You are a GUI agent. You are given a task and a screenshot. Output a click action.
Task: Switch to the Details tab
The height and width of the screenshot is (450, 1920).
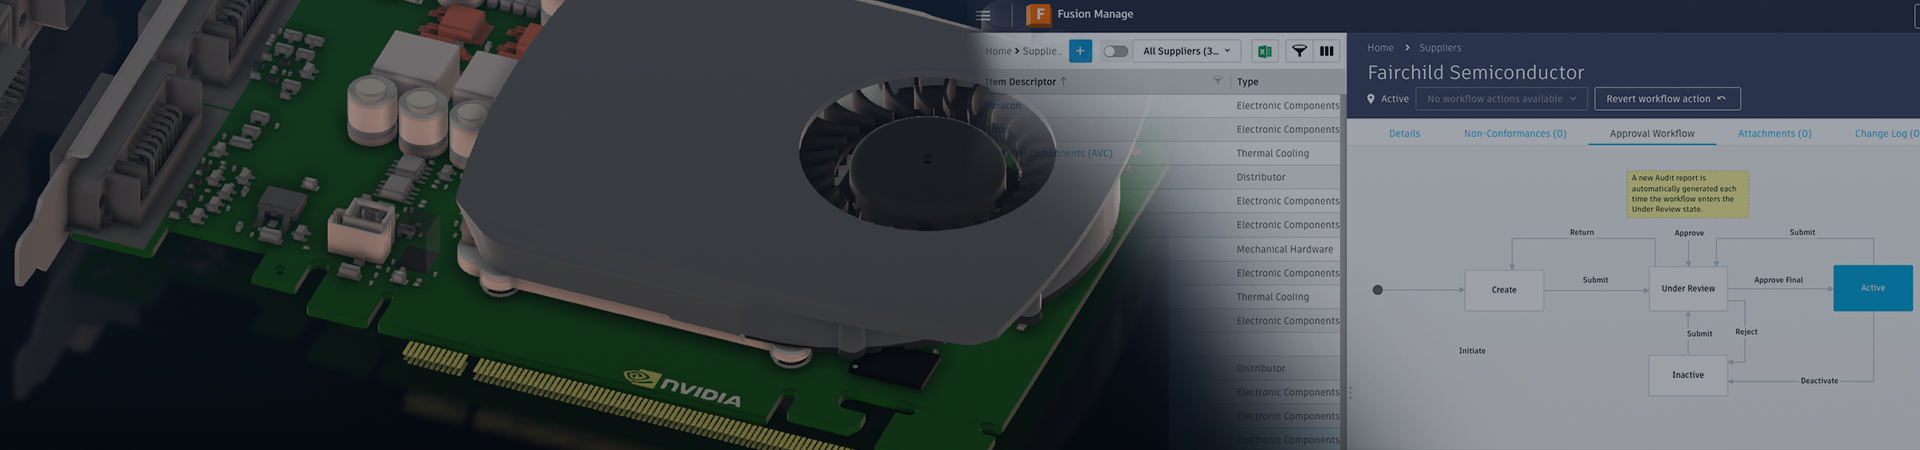click(x=1404, y=133)
